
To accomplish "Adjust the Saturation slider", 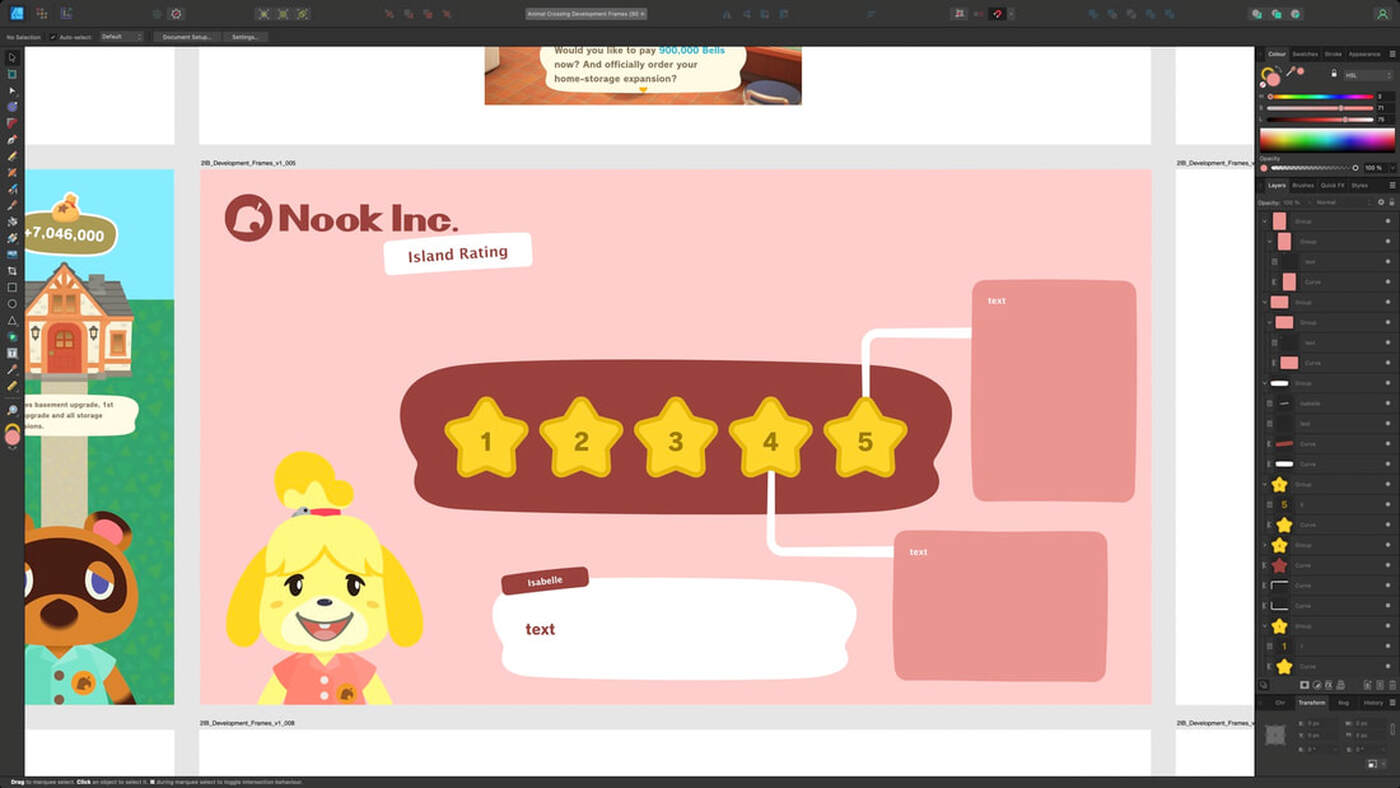I will [1320, 108].
